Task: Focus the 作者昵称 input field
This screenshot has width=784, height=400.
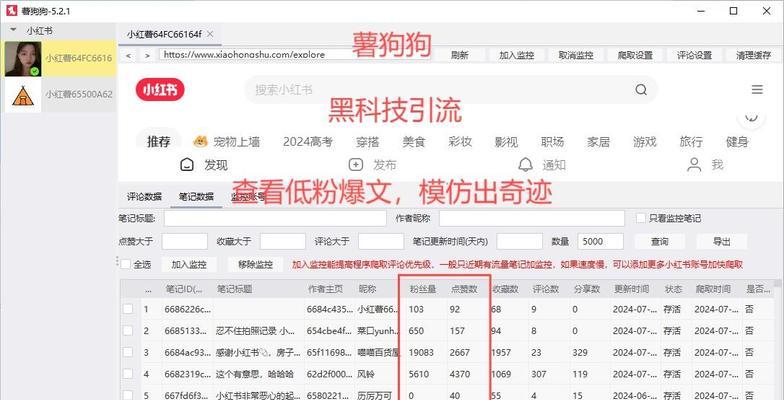Action: (x=532, y=218)
